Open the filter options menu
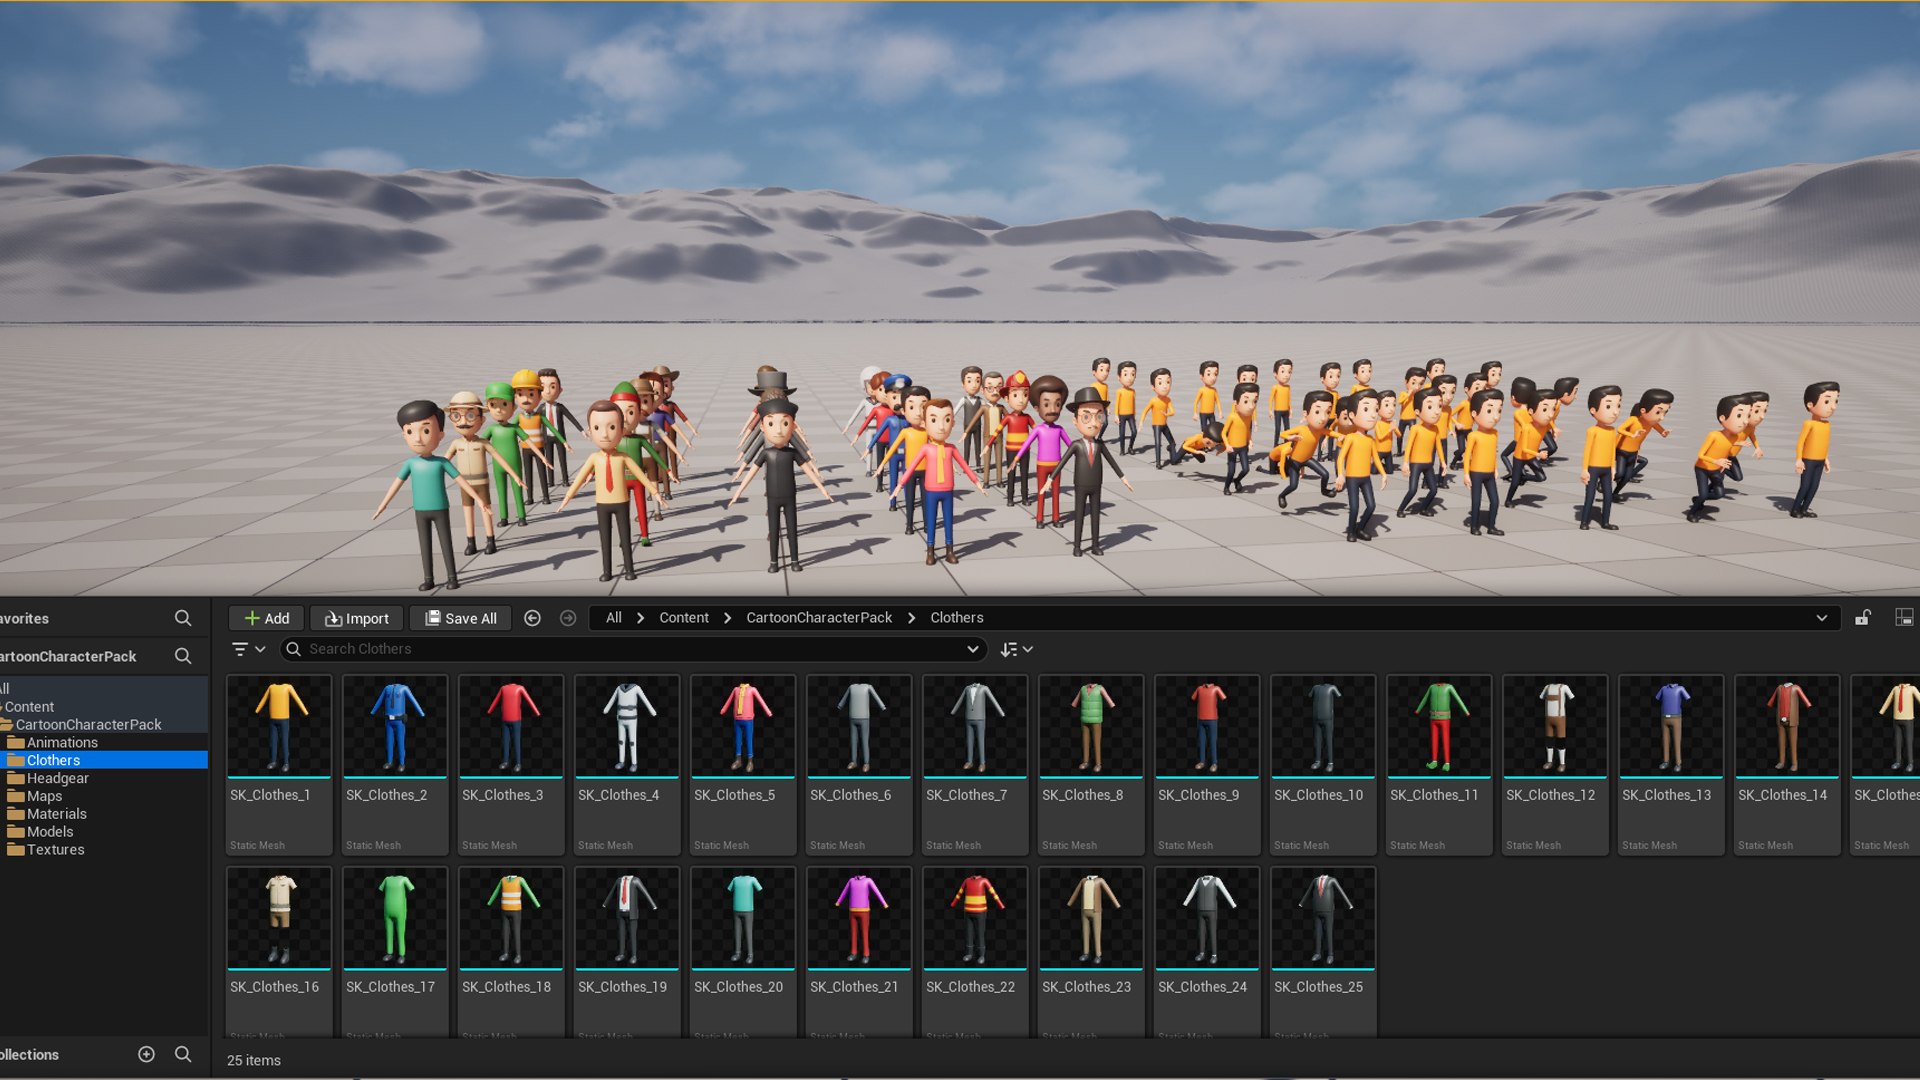This screenshot has height=1080, width=1920. (x=248, y=649)
